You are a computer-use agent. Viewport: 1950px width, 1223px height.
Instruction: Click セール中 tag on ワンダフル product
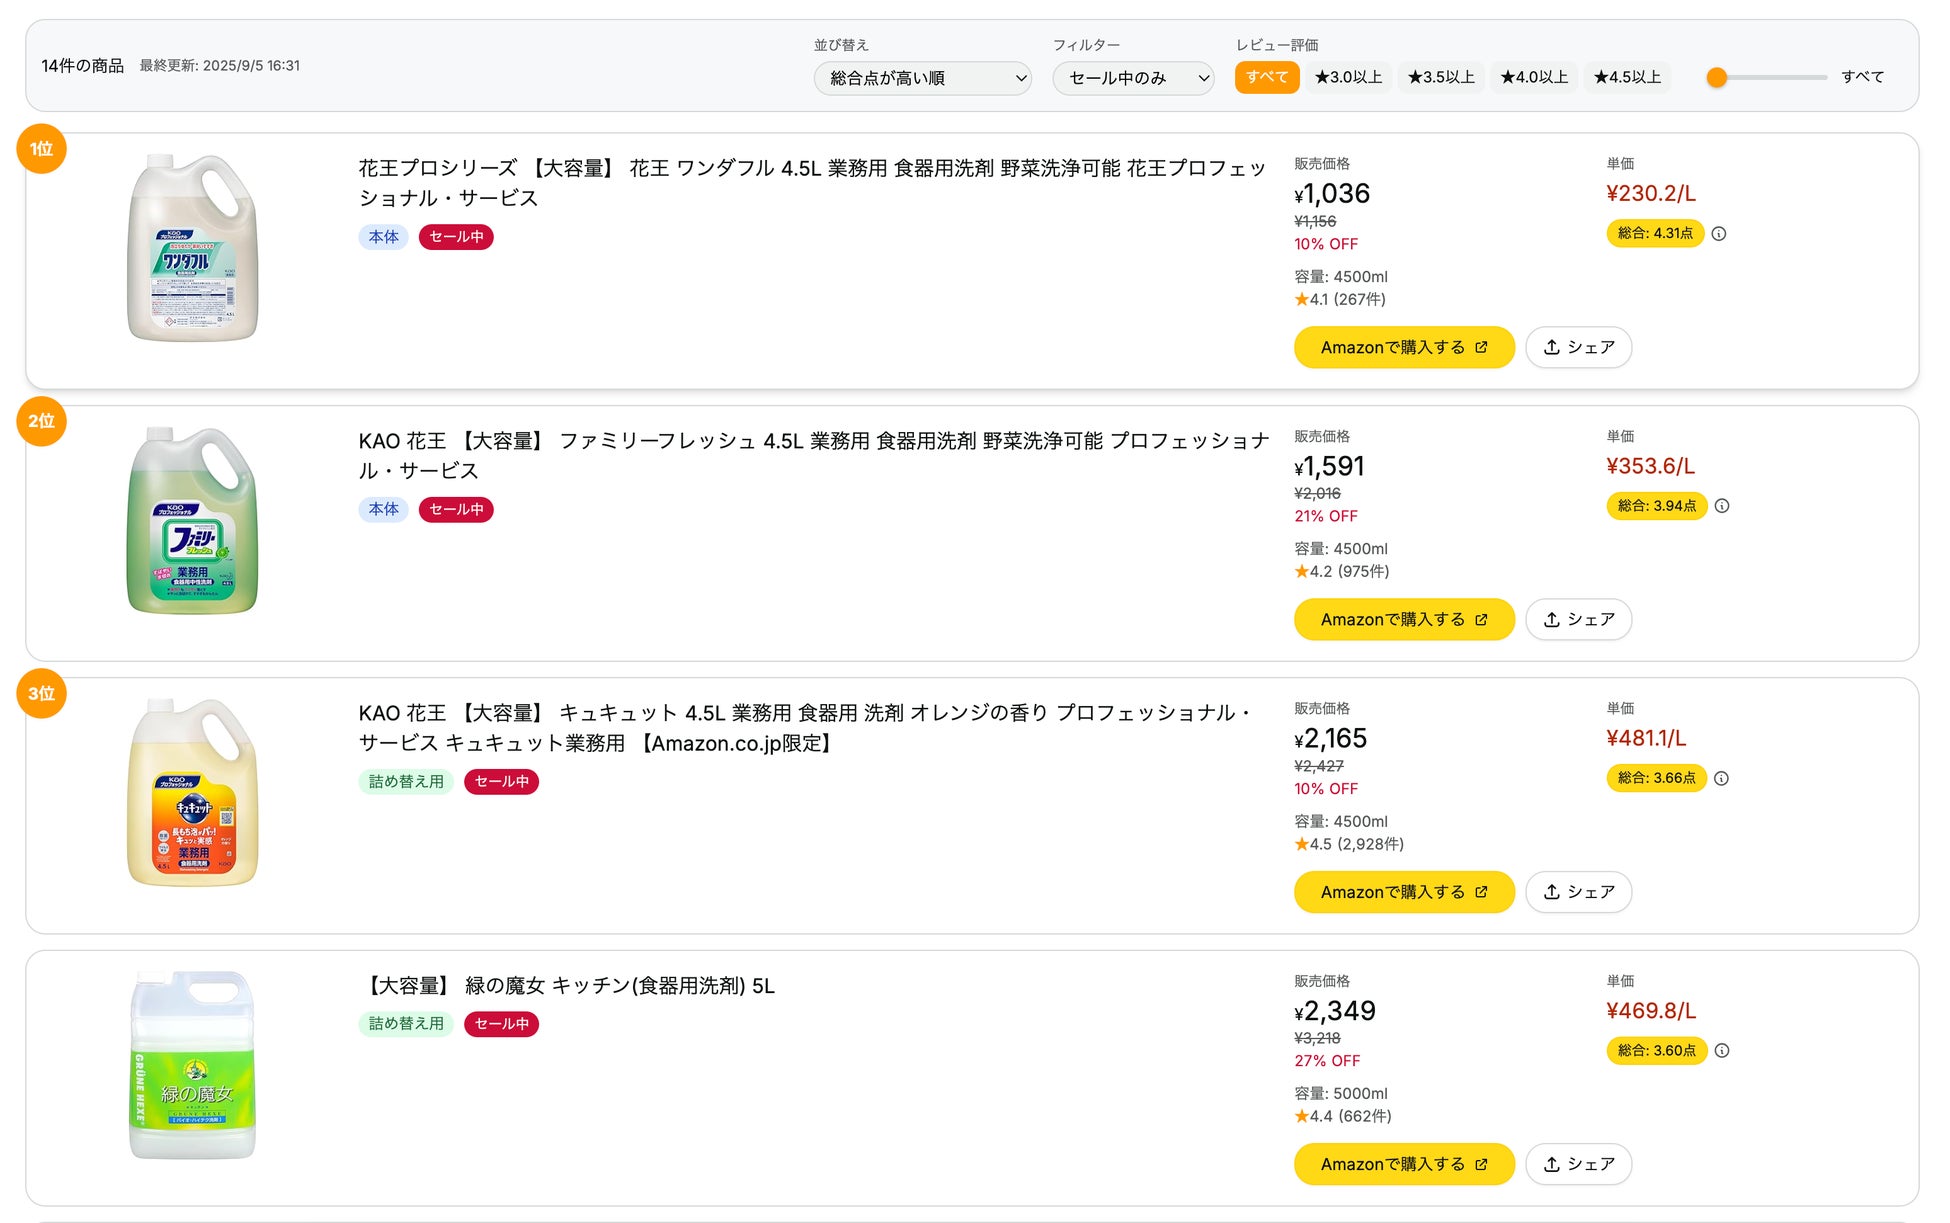(456, 237)
